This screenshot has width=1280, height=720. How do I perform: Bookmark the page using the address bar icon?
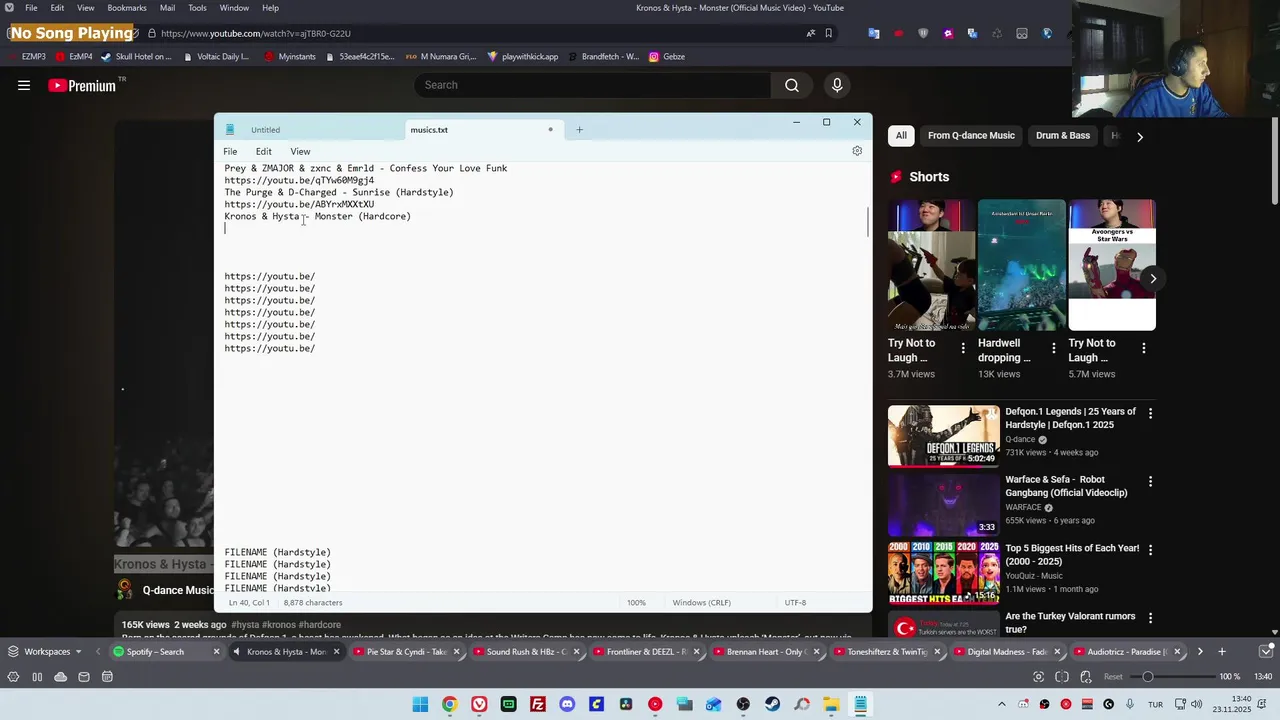coord(828,33)
